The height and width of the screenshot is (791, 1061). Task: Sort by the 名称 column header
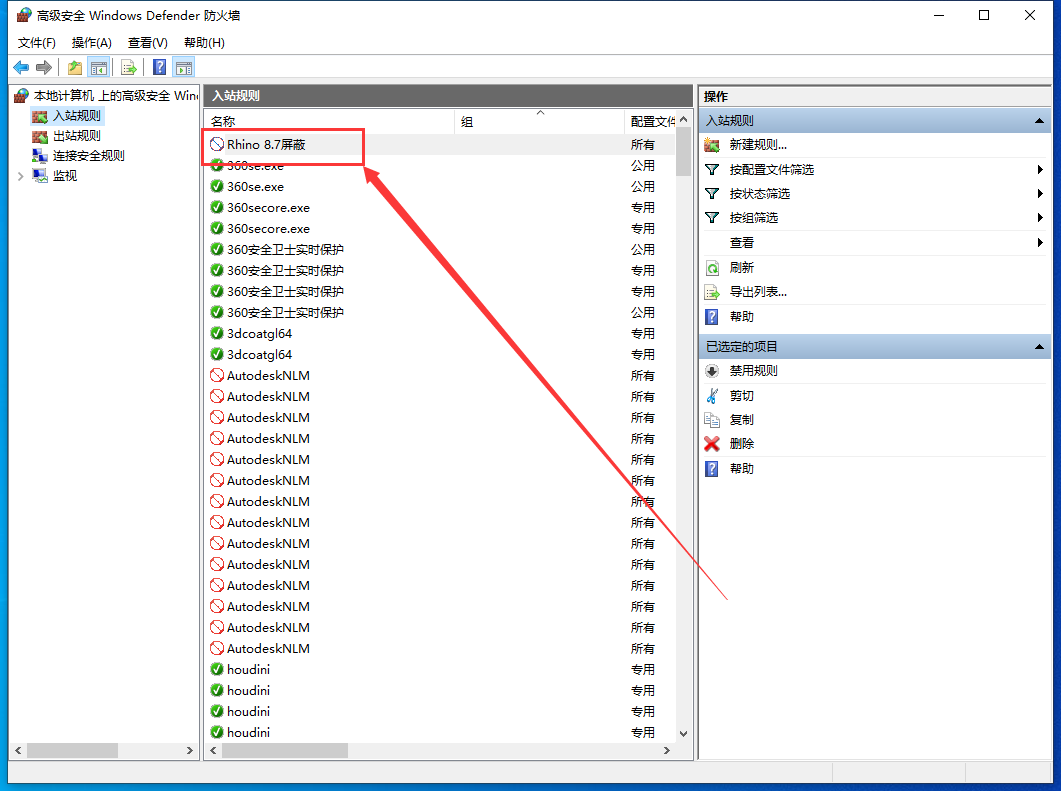(x=330, y=122)
